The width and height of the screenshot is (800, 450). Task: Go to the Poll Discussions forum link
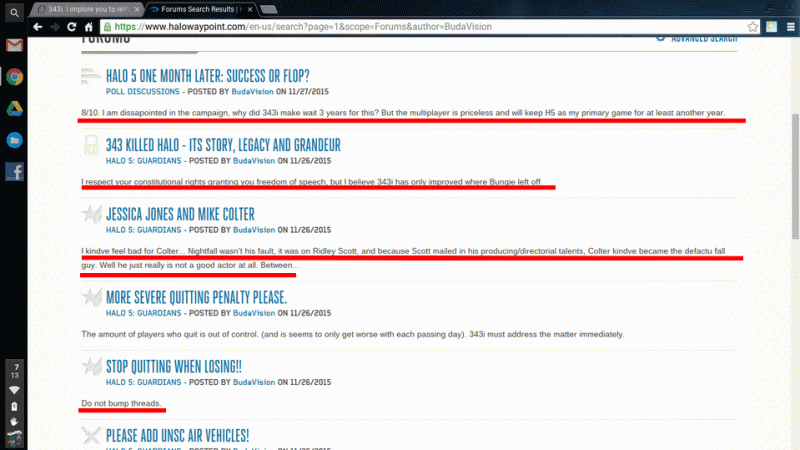145,90
